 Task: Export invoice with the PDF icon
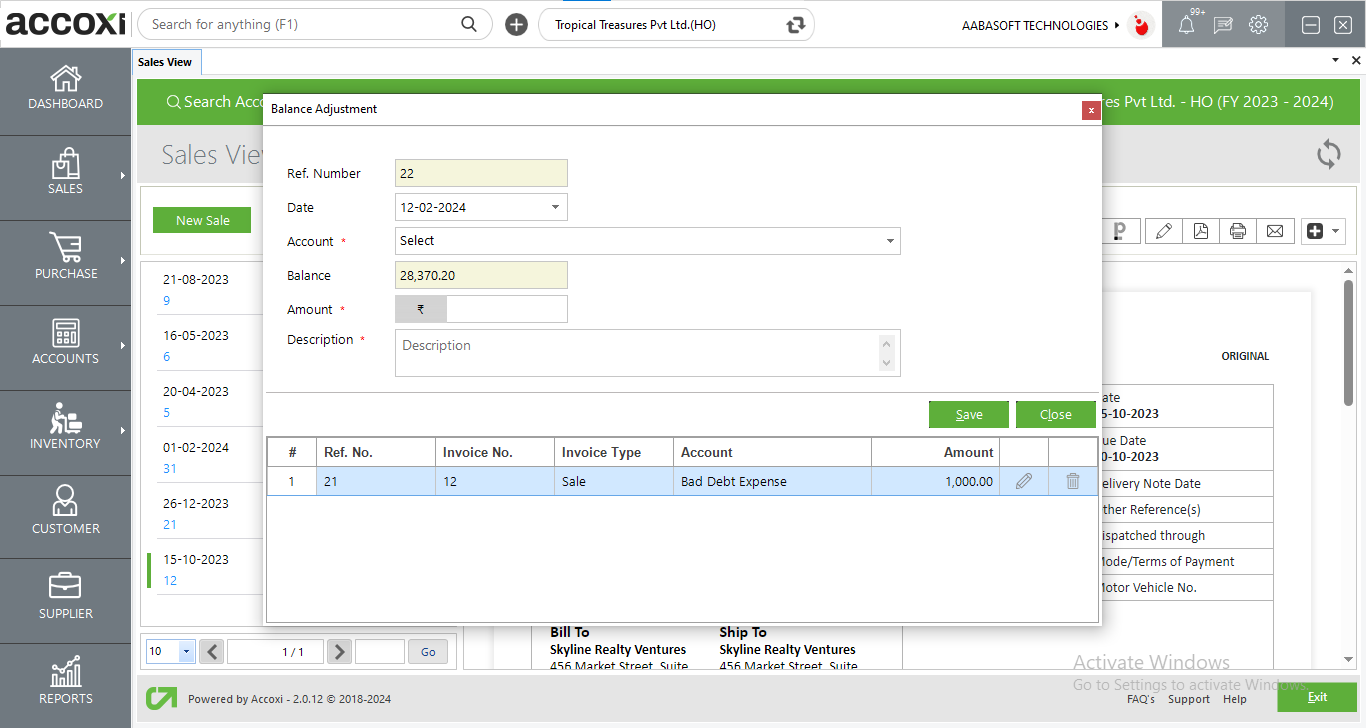pos(1201,231)
